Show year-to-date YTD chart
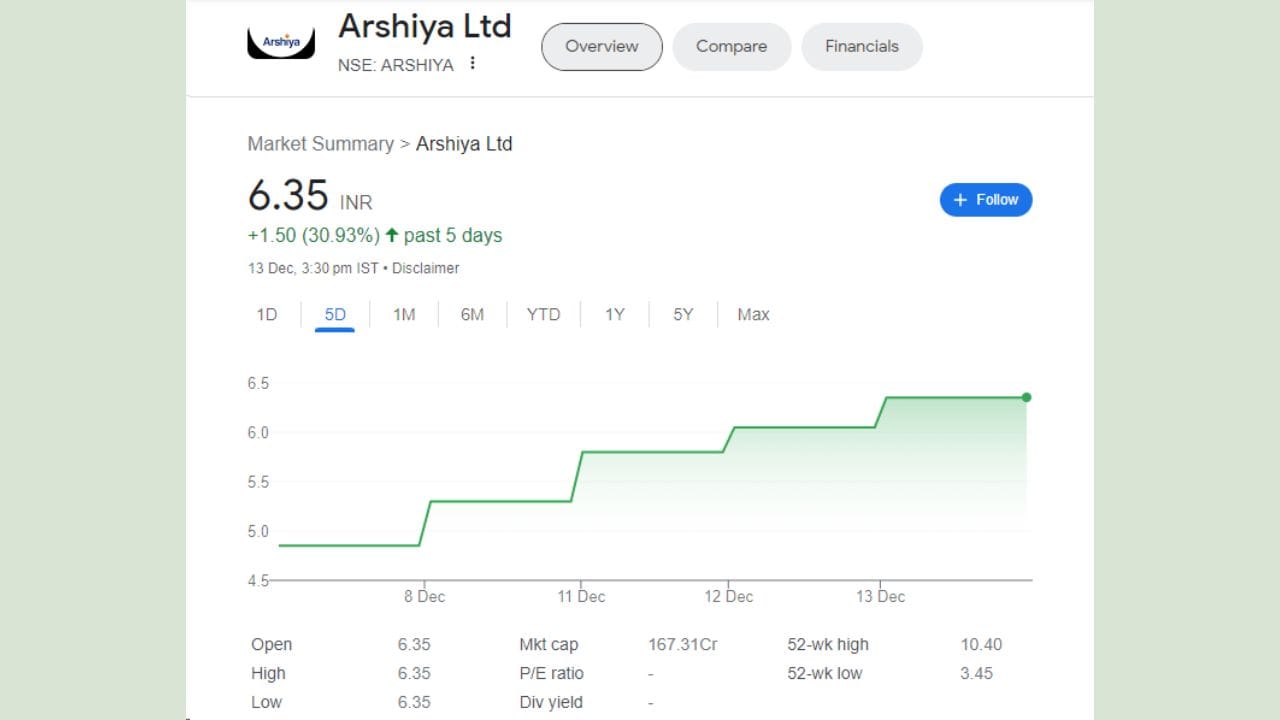 point(543,315)
